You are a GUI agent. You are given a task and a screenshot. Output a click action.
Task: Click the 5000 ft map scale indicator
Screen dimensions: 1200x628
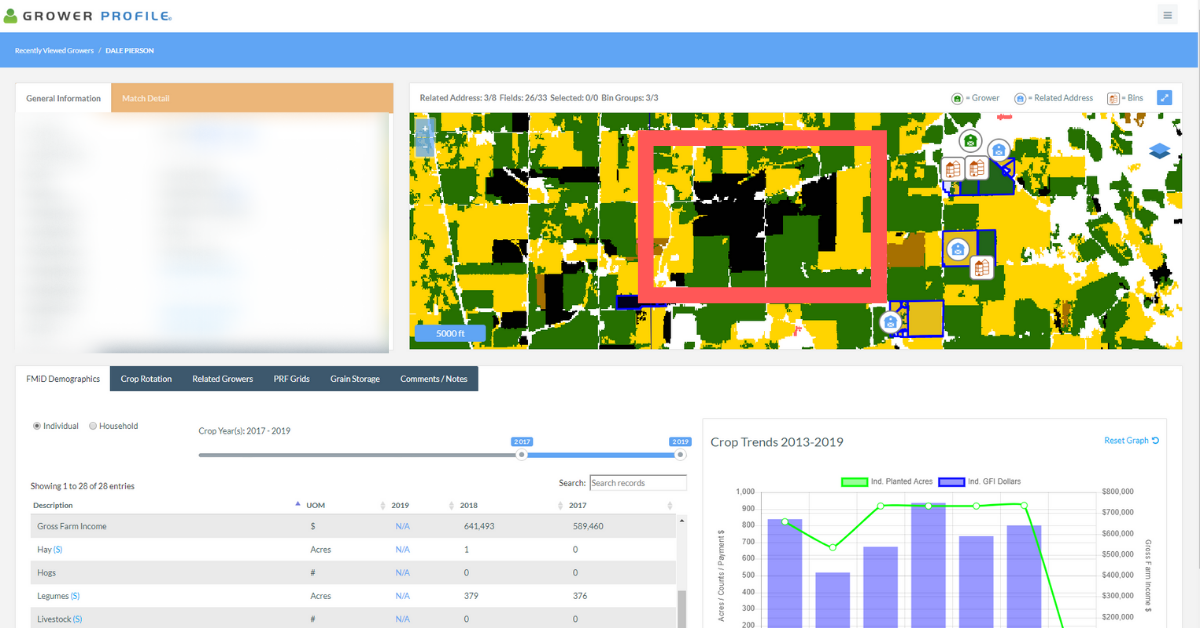click(449, 333)
